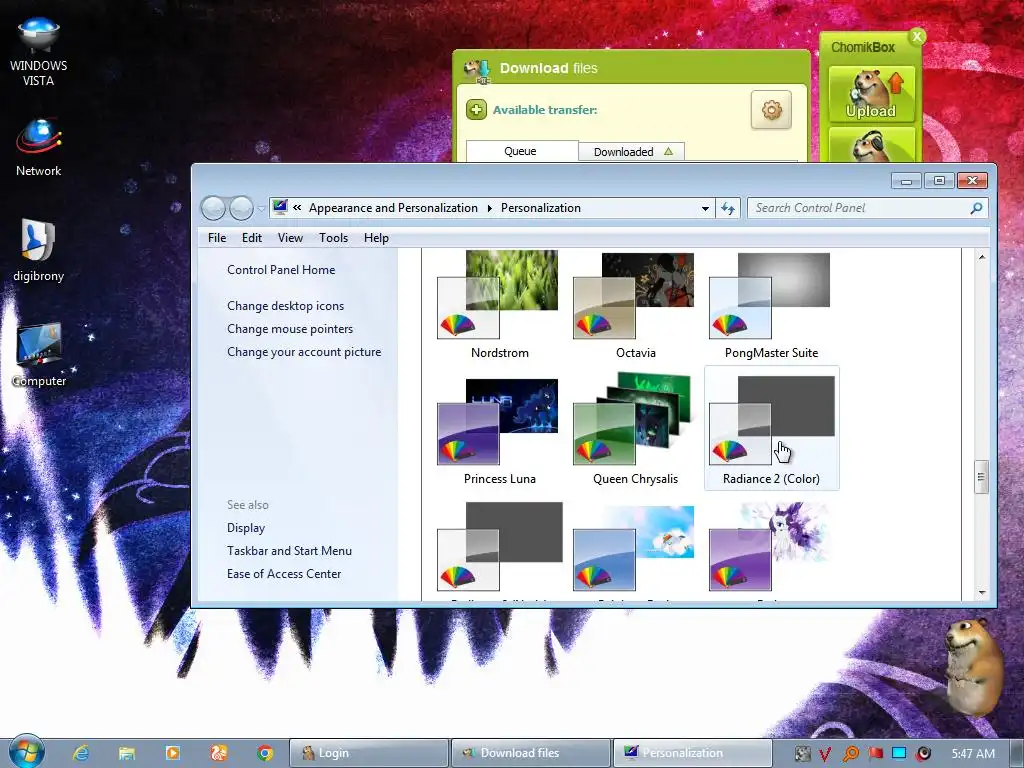Go forward with the Forward arrow button

coord(241,208)
